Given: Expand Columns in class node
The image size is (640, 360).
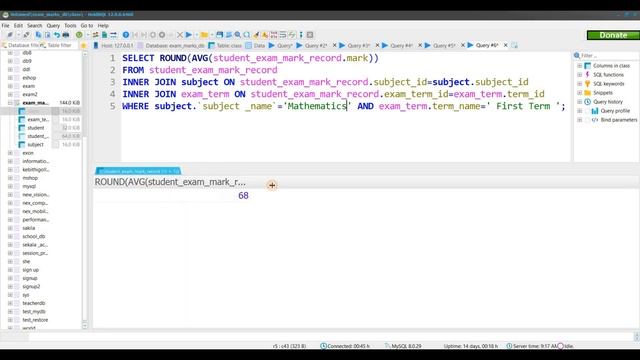Looking at the screenshot, I should (x=580, y=66).
